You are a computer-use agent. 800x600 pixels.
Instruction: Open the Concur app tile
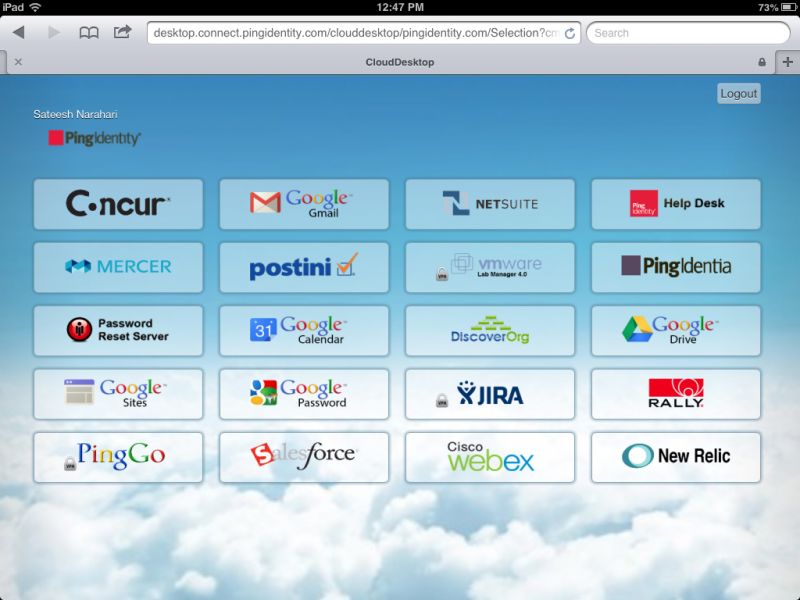click(x=118, y=204)
